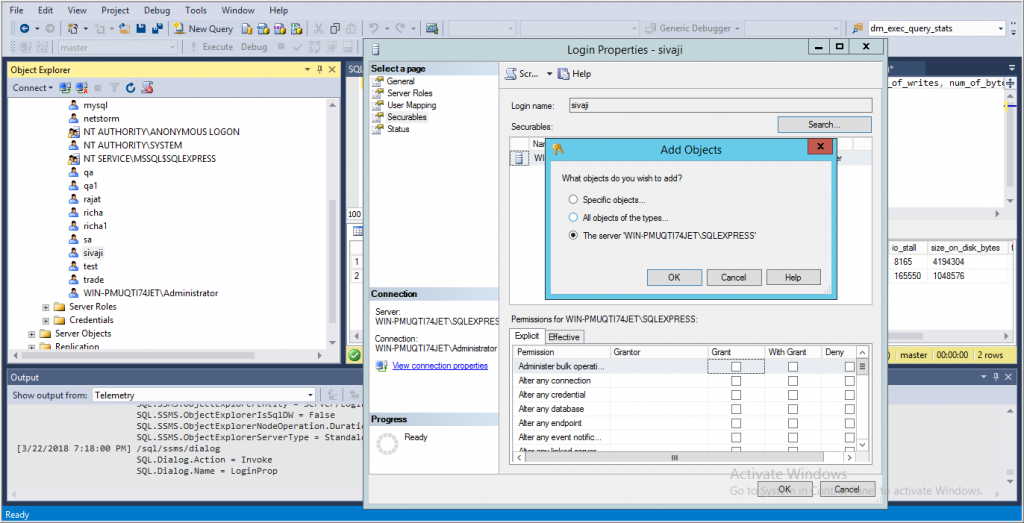The width and height of the screenshot is (1024, 523).
Task: Click the Activity Monitor toolbar icon
Action: (432, 29)
